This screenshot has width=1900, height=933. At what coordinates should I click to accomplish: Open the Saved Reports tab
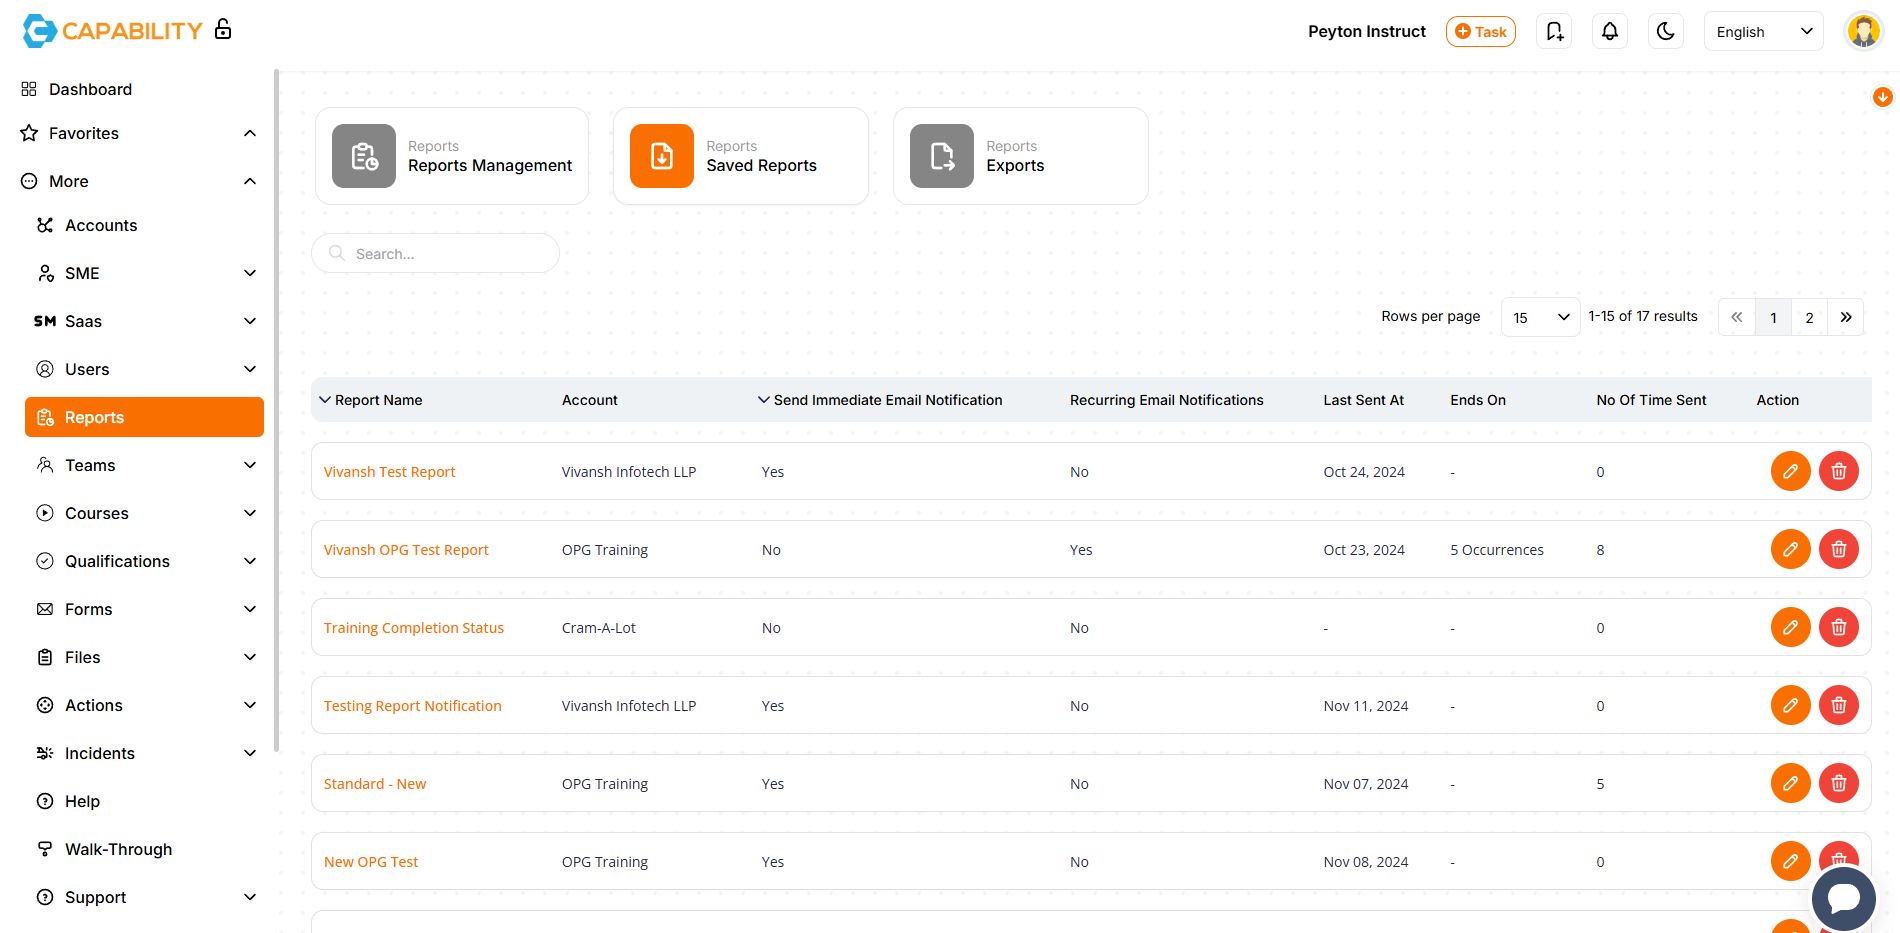[x=740, y=156]
